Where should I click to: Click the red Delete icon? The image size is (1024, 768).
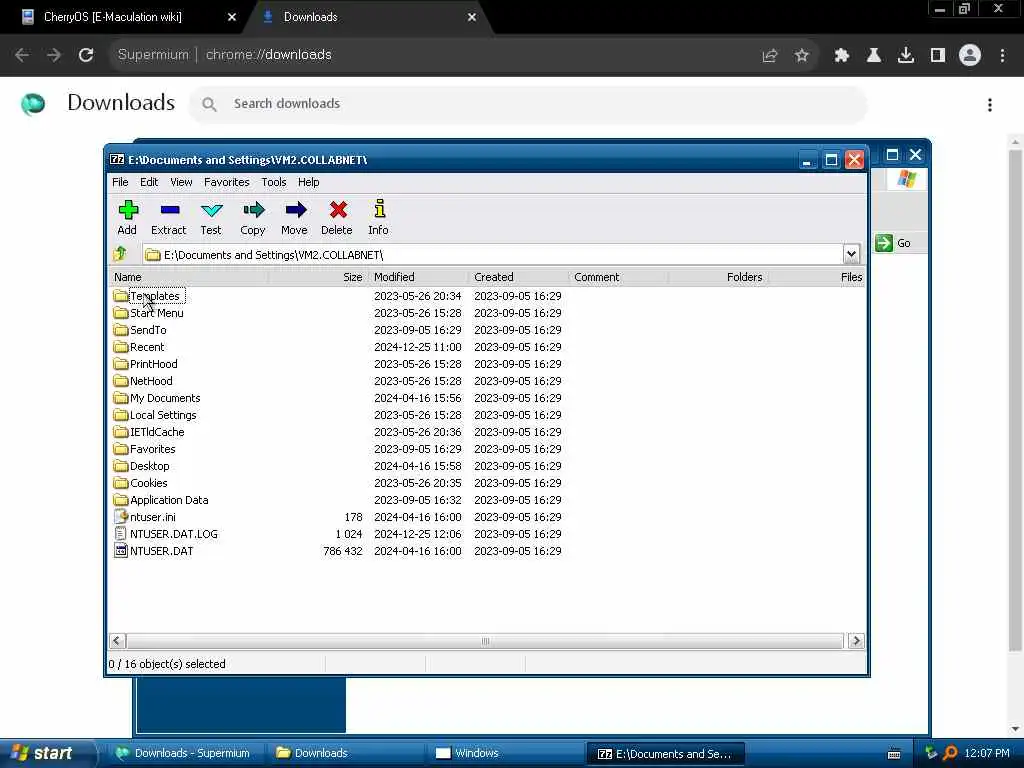coord(337,217)
